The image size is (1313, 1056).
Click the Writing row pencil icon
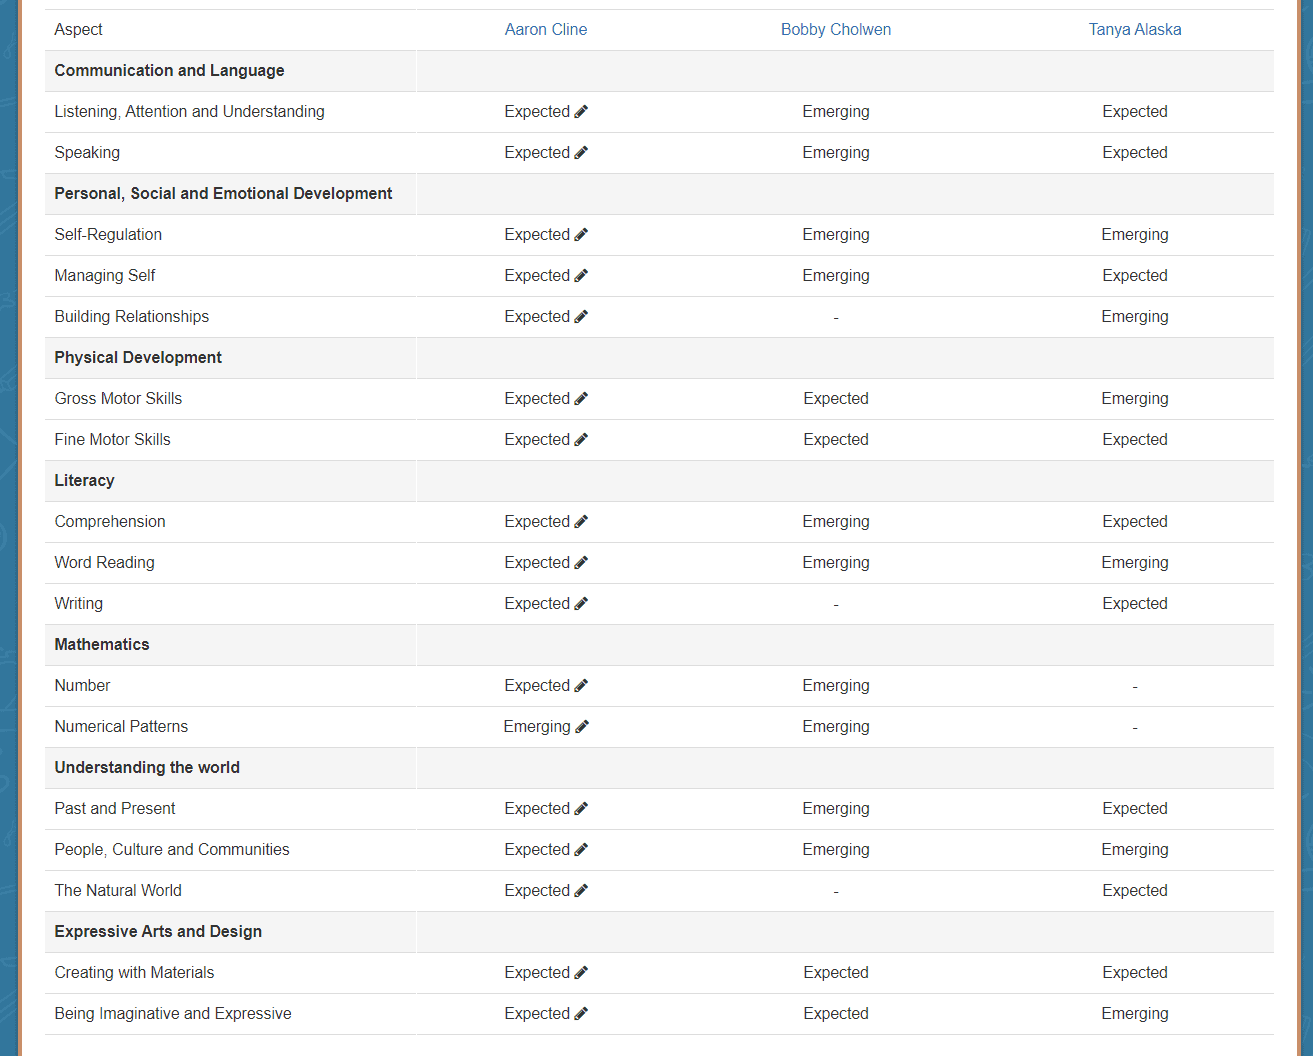pos(581,604)
